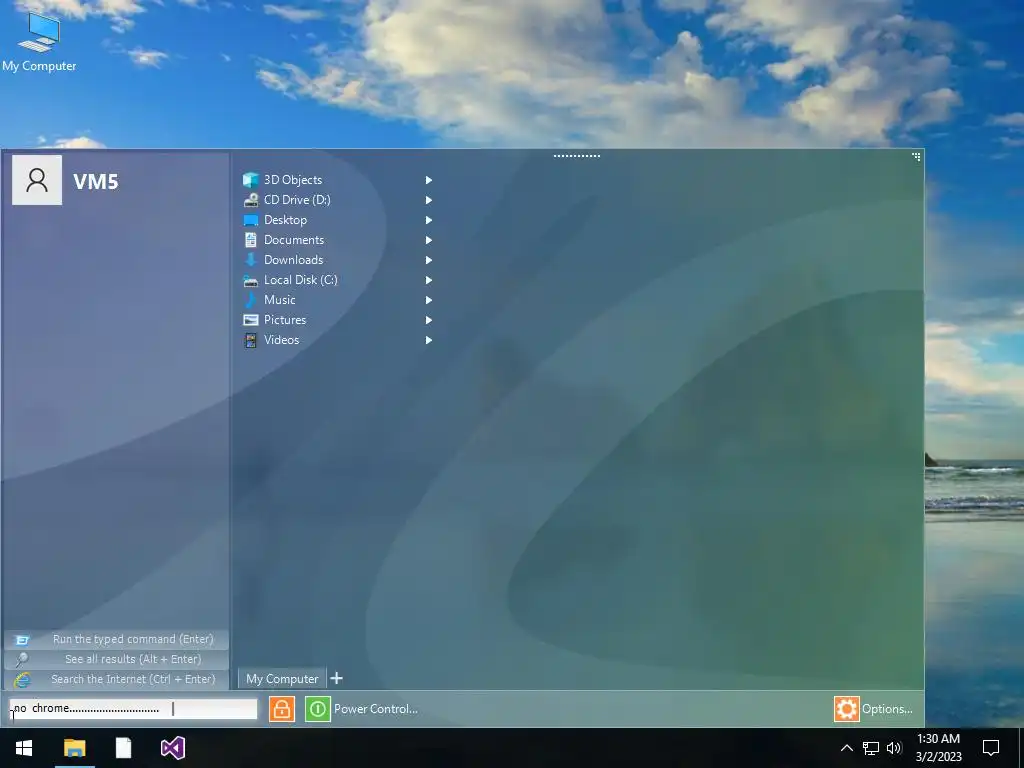Open the Documents icon
The width and height of the screenshot is (1024, 768).
click(x=251, y=240)
